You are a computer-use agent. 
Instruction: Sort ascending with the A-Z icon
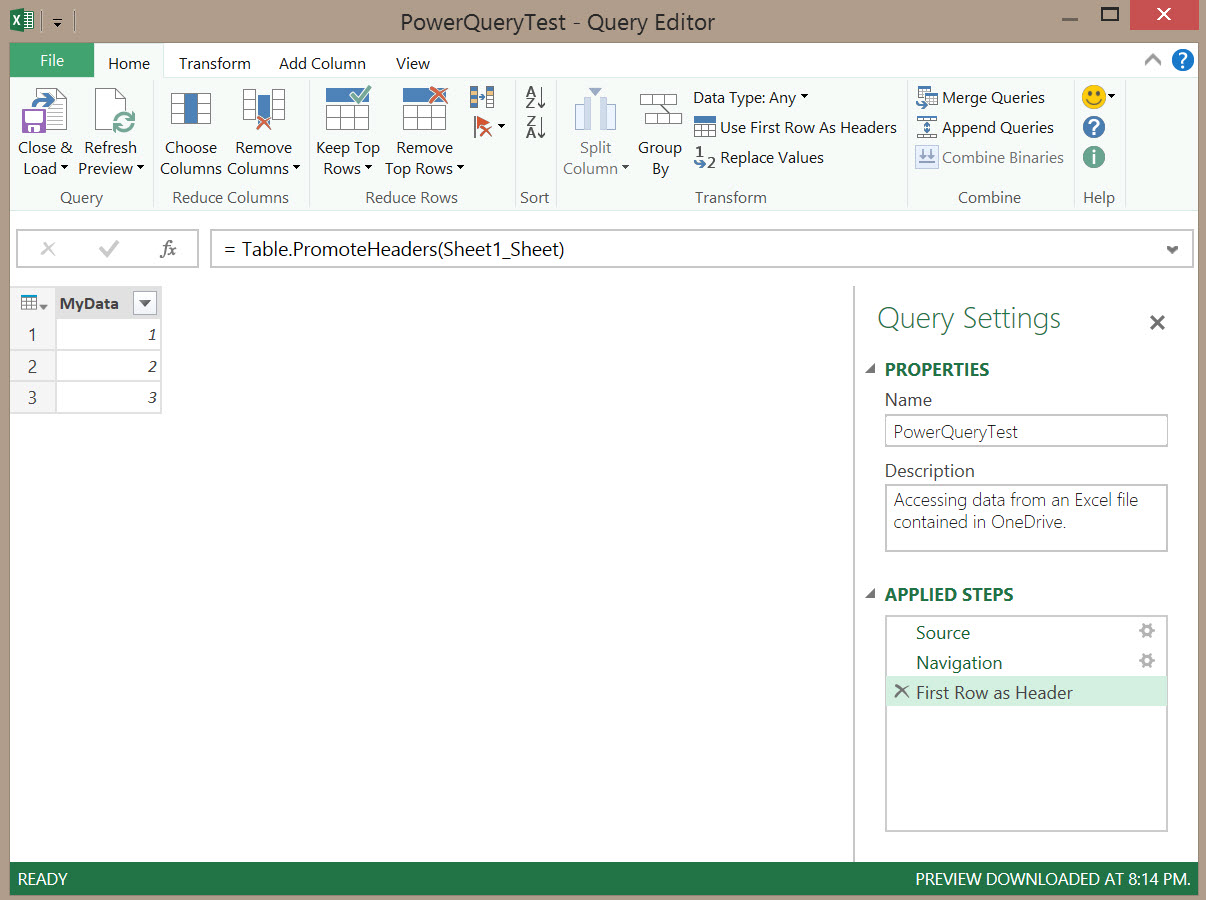coord(535,97)
